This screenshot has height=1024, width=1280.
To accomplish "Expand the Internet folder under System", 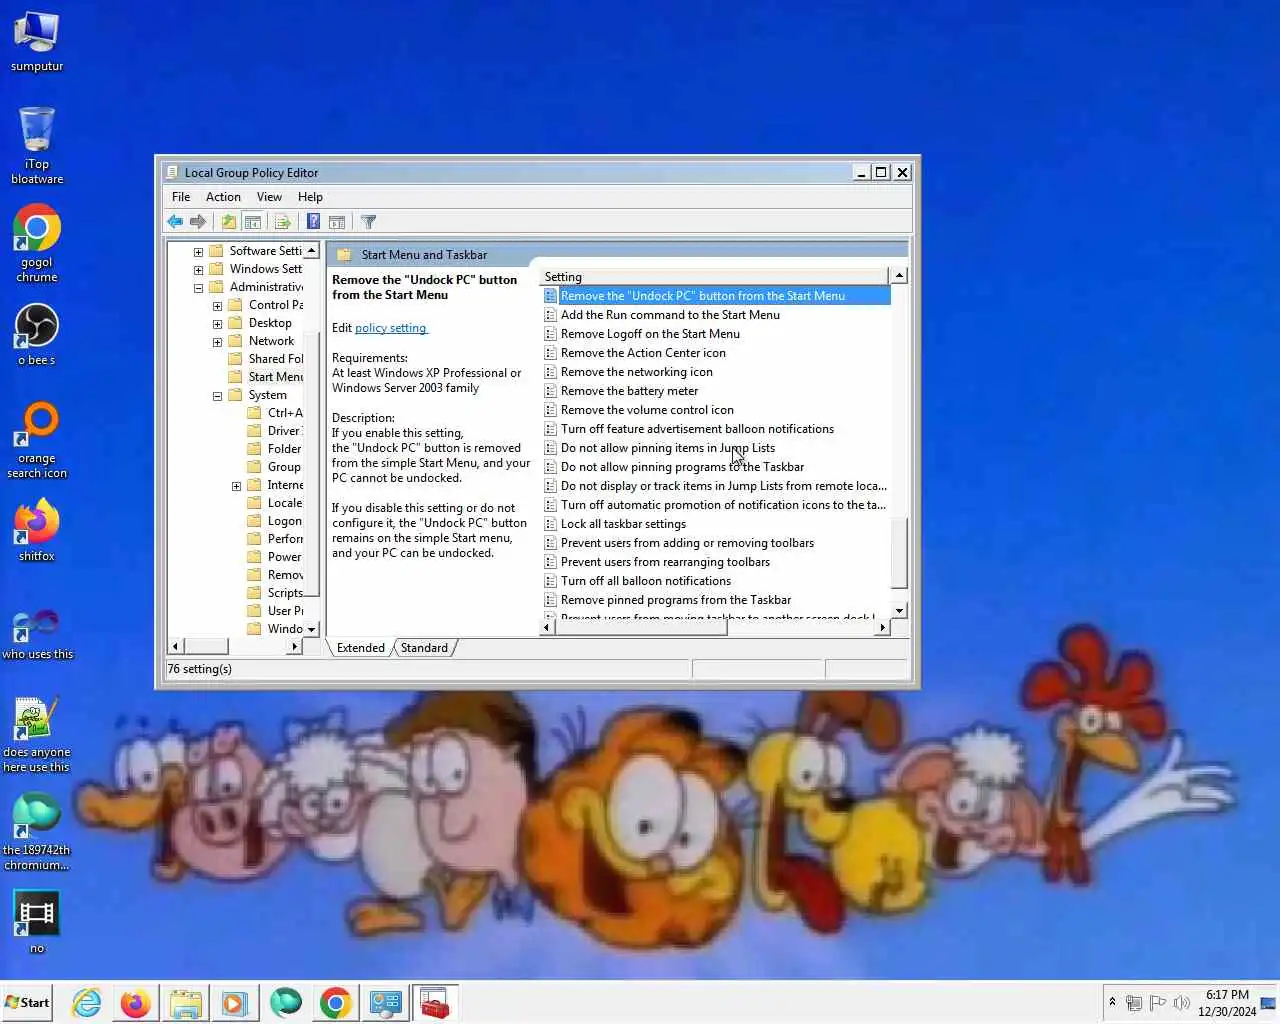I will (236, 486).
